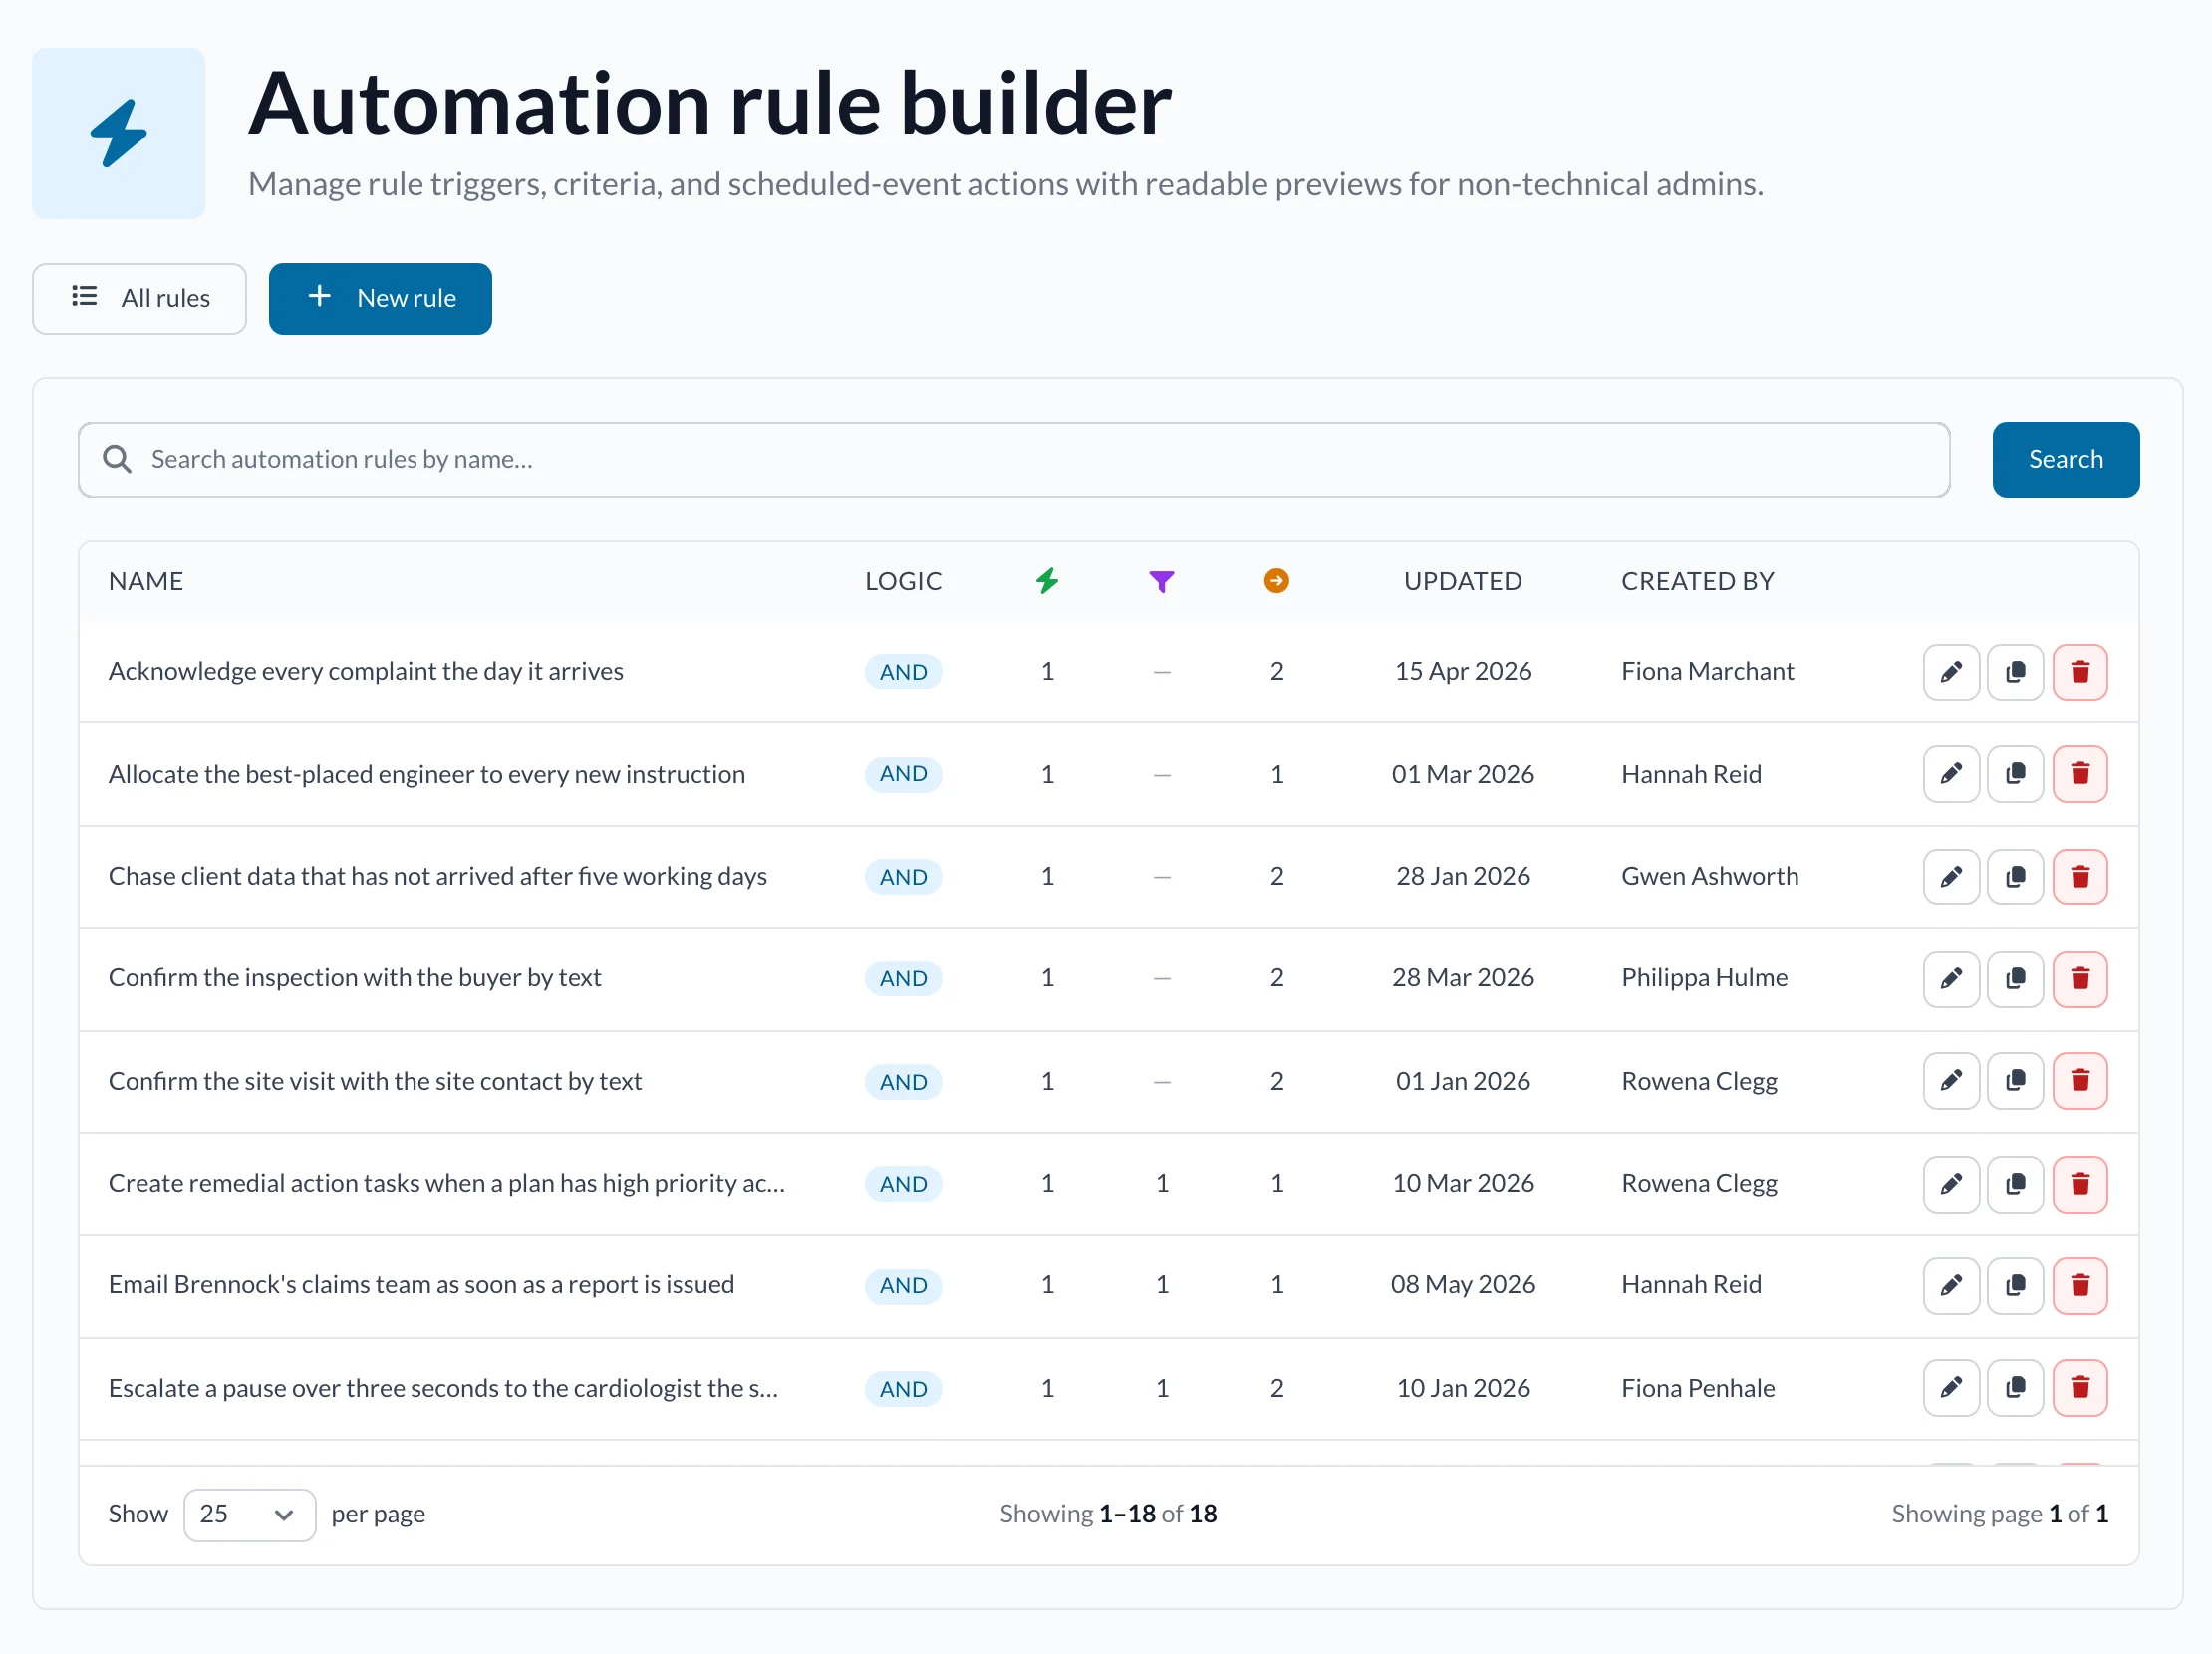Create a New rule
The image size is (2212, 1654).
pyautogui.click(x=380, y=298)
